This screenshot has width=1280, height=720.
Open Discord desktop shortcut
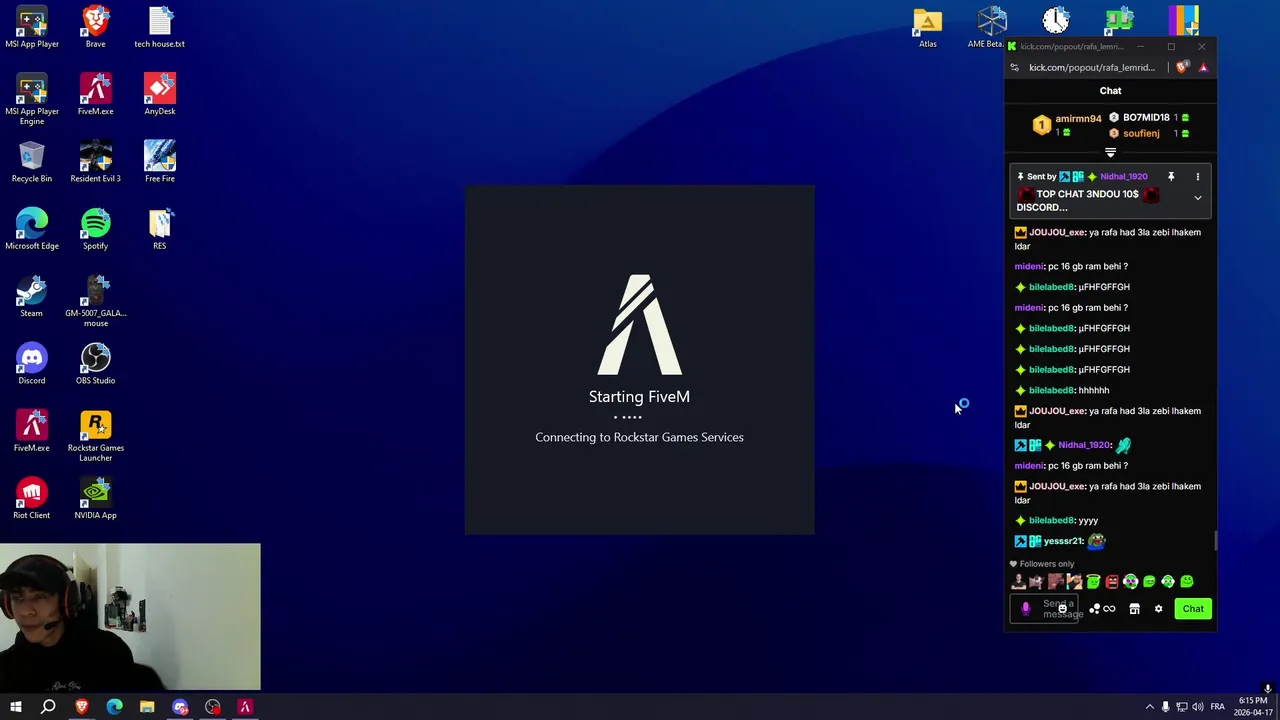[x=32, y=363]
